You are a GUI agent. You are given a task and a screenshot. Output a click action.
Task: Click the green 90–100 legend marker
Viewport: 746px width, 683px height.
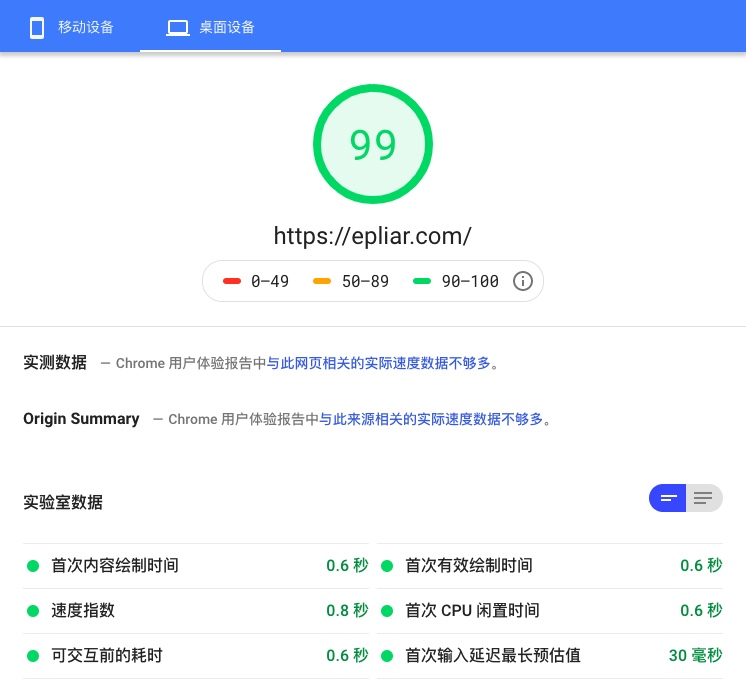[x=422, y=281]
